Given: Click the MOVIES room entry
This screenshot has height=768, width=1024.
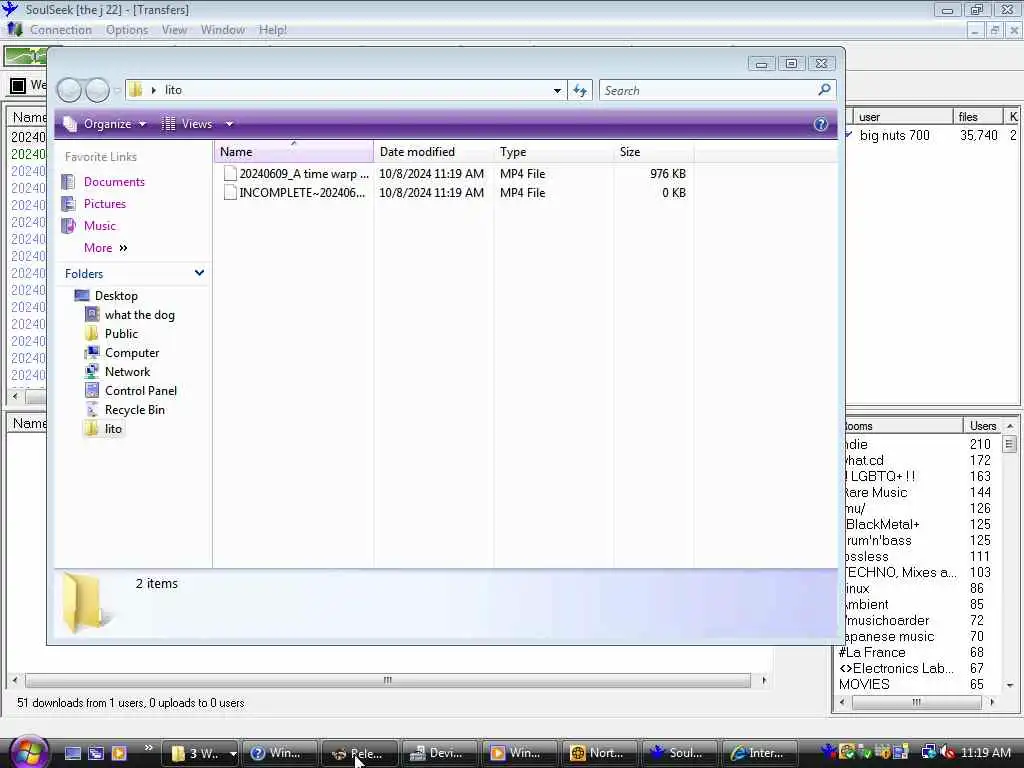Looking at the screenshot, I should click(864, 684).
